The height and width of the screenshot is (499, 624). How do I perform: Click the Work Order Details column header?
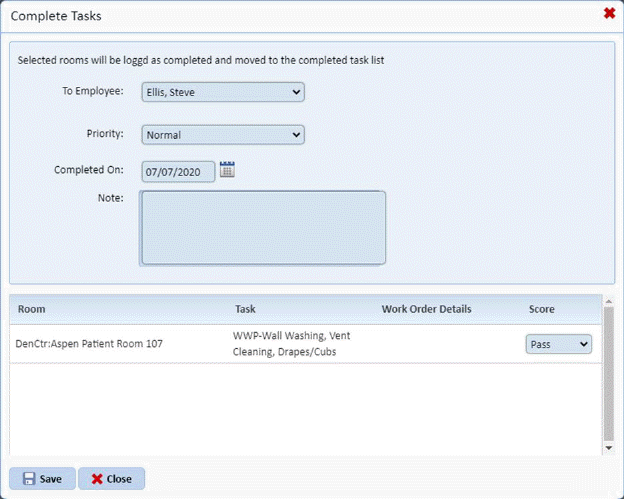tap(426, 309)
